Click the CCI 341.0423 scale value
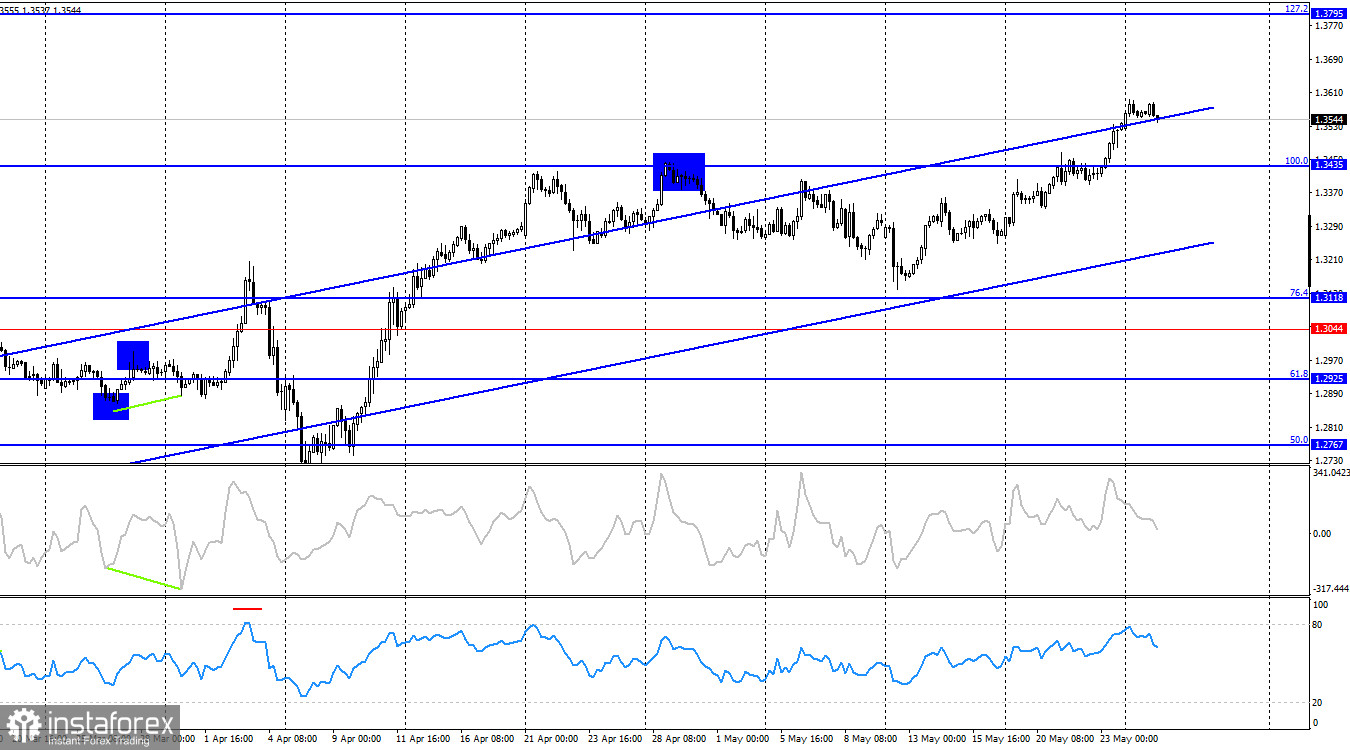Screen dimensions: 1350x750 click(x=1330, y=473)
